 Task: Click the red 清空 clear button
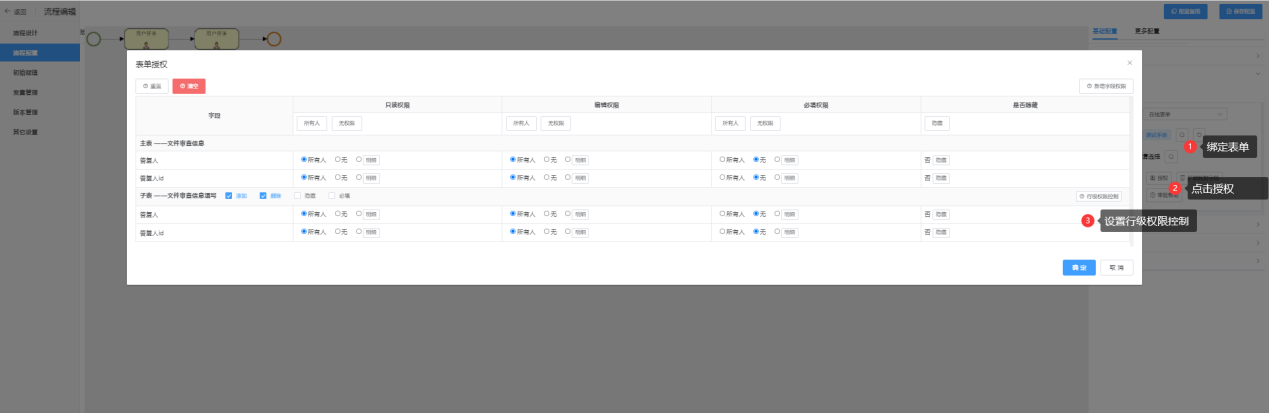point(188,87)
